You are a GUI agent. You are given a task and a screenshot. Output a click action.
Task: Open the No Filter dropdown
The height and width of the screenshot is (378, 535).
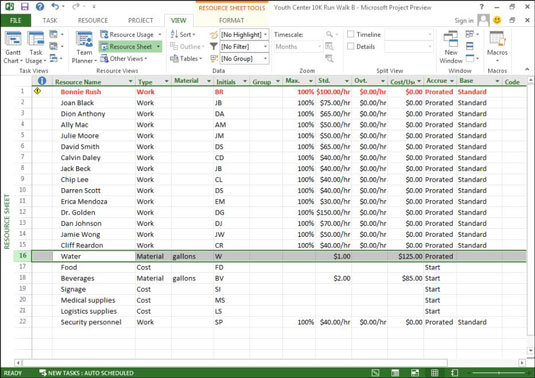tap(265, 46)
